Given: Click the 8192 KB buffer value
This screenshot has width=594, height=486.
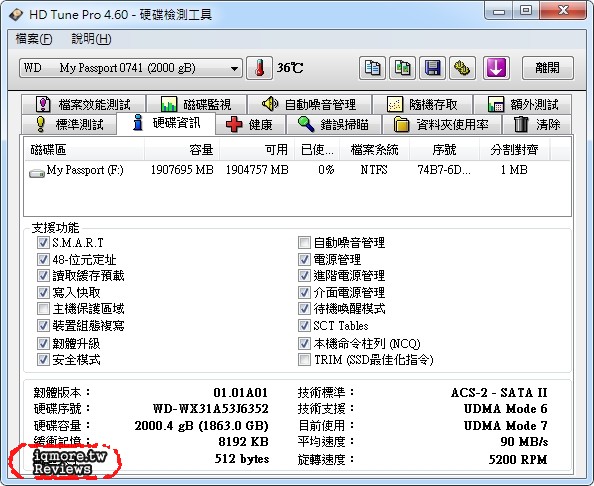Looking at the screenshot, I should click(x=244, y=442).
